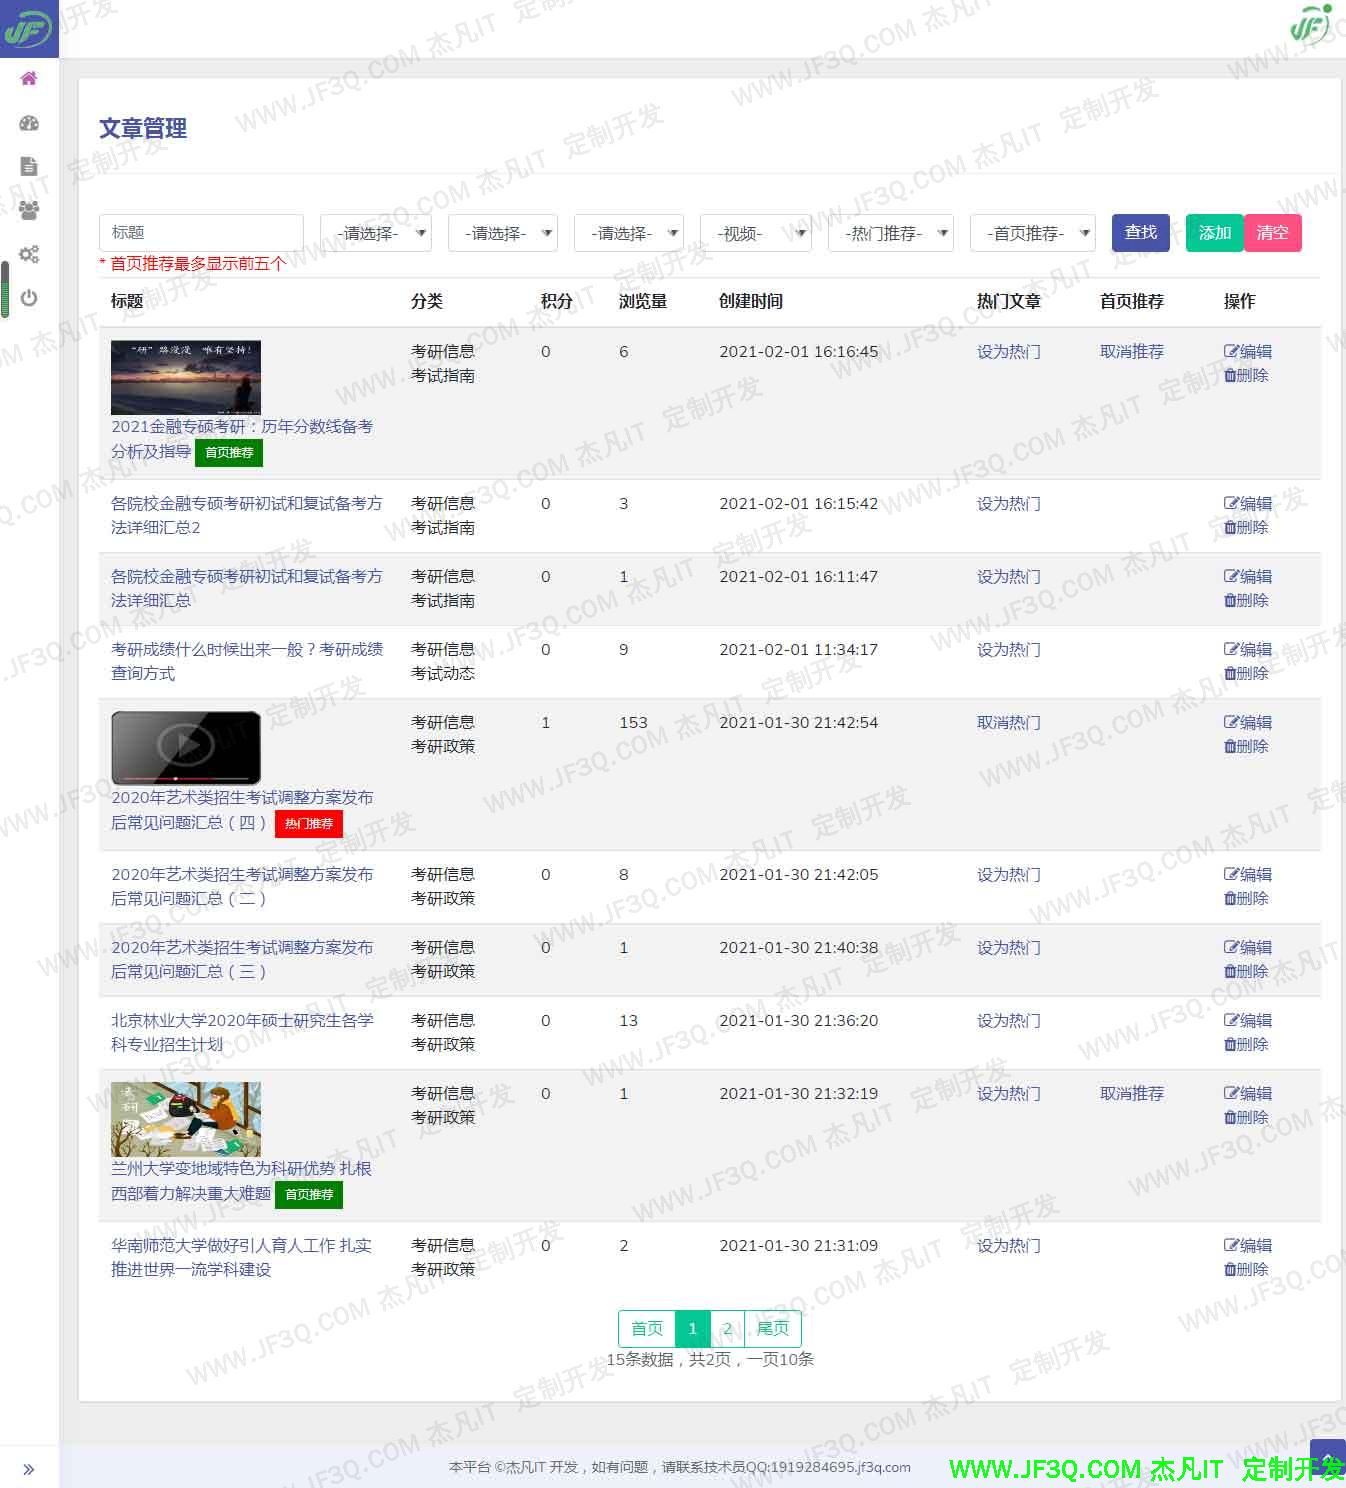The image size is (1346, 1488).
Task: Click 取消热门 on the 2020年艺术类 video article
Action: pyautogui.click(x=1008, y=722)
